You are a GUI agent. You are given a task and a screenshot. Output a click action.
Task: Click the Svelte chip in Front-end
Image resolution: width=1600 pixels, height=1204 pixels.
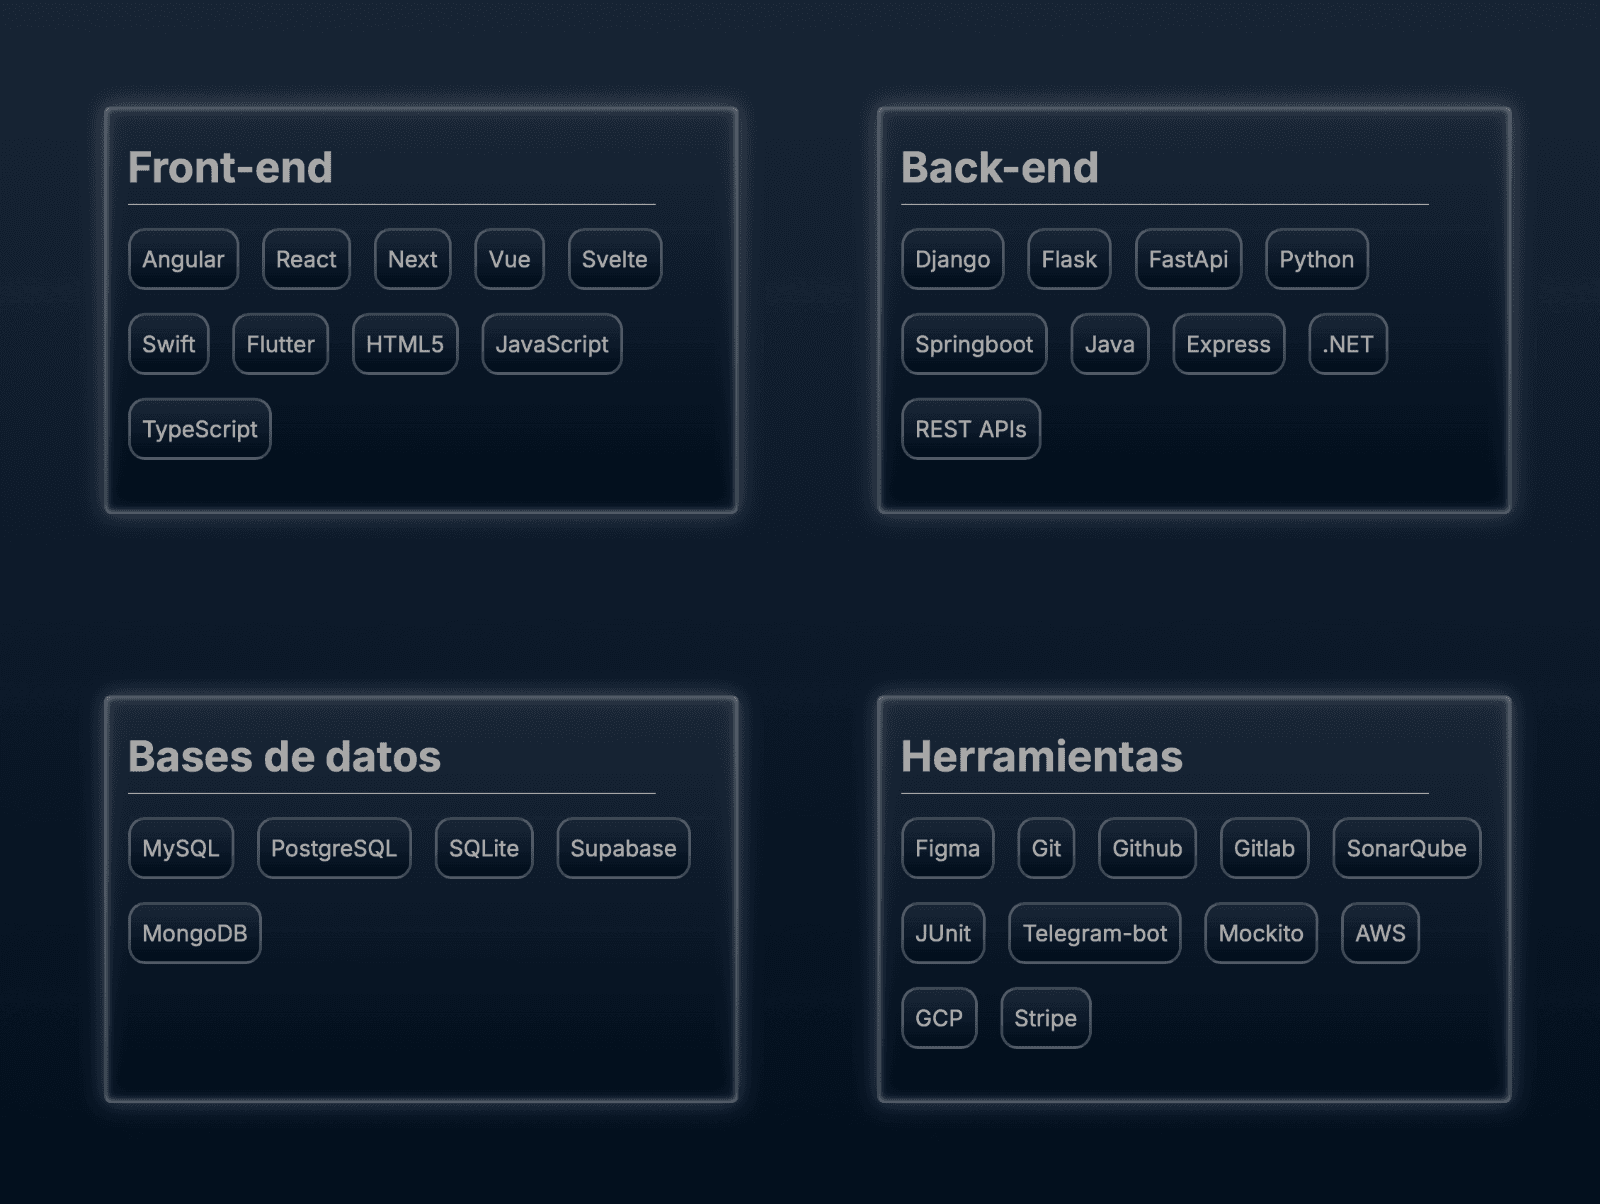615,259
